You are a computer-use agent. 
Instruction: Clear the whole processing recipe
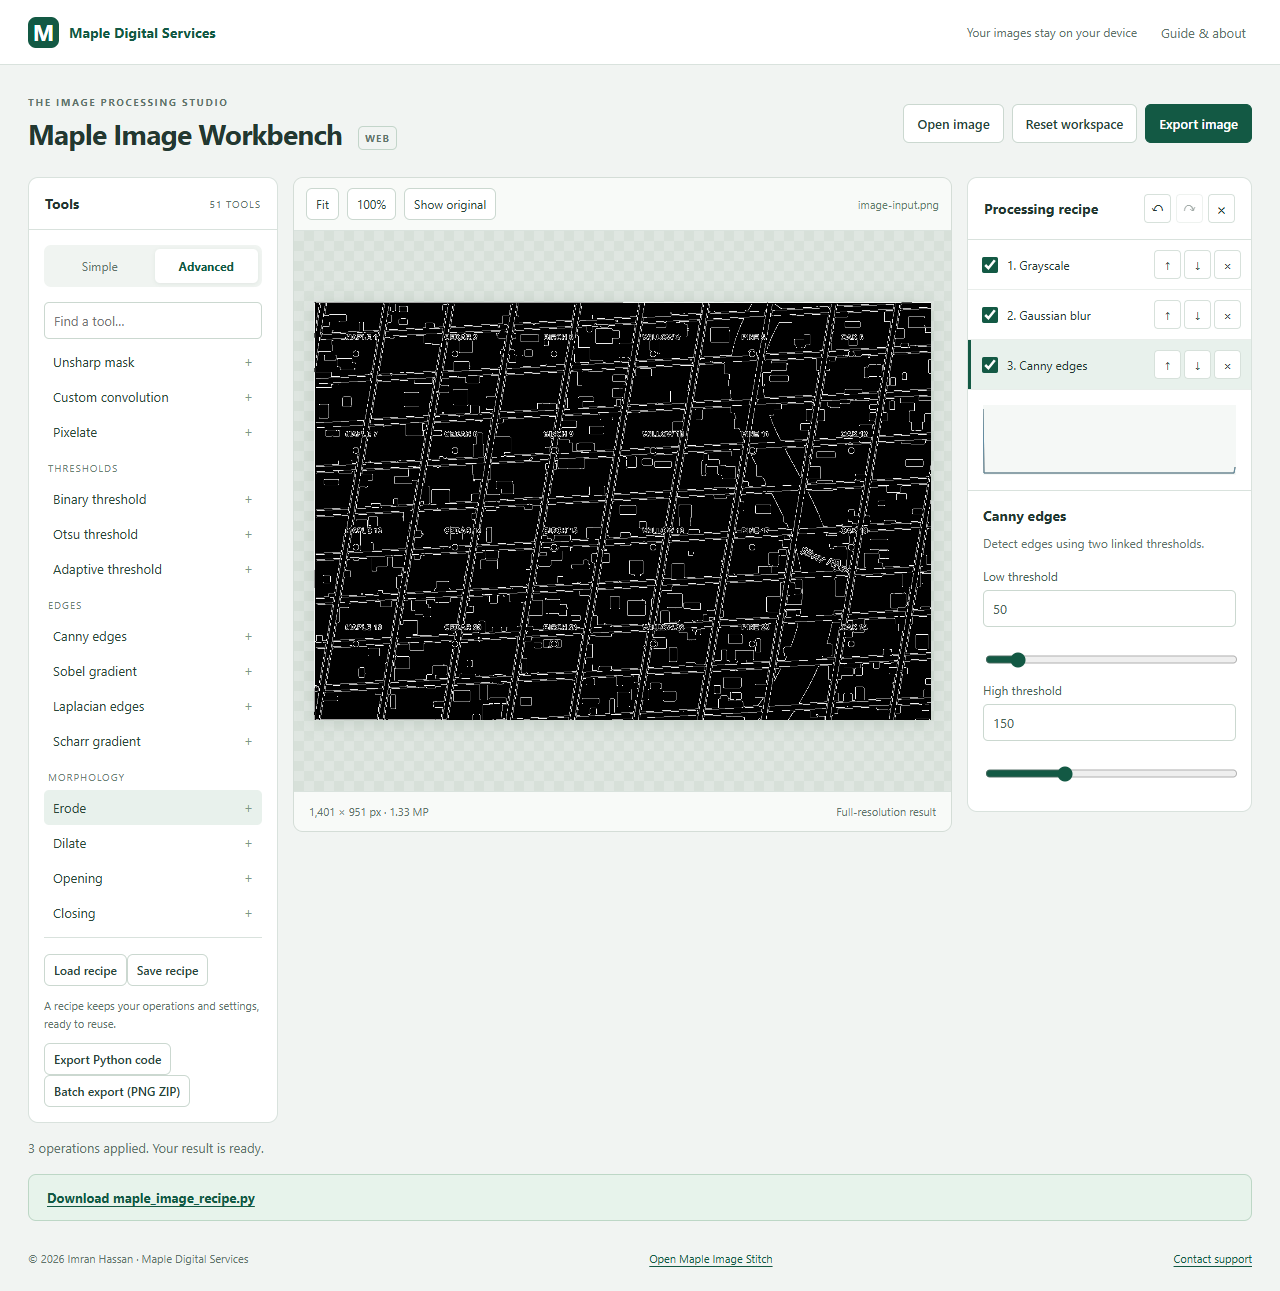coord(1221,209)
